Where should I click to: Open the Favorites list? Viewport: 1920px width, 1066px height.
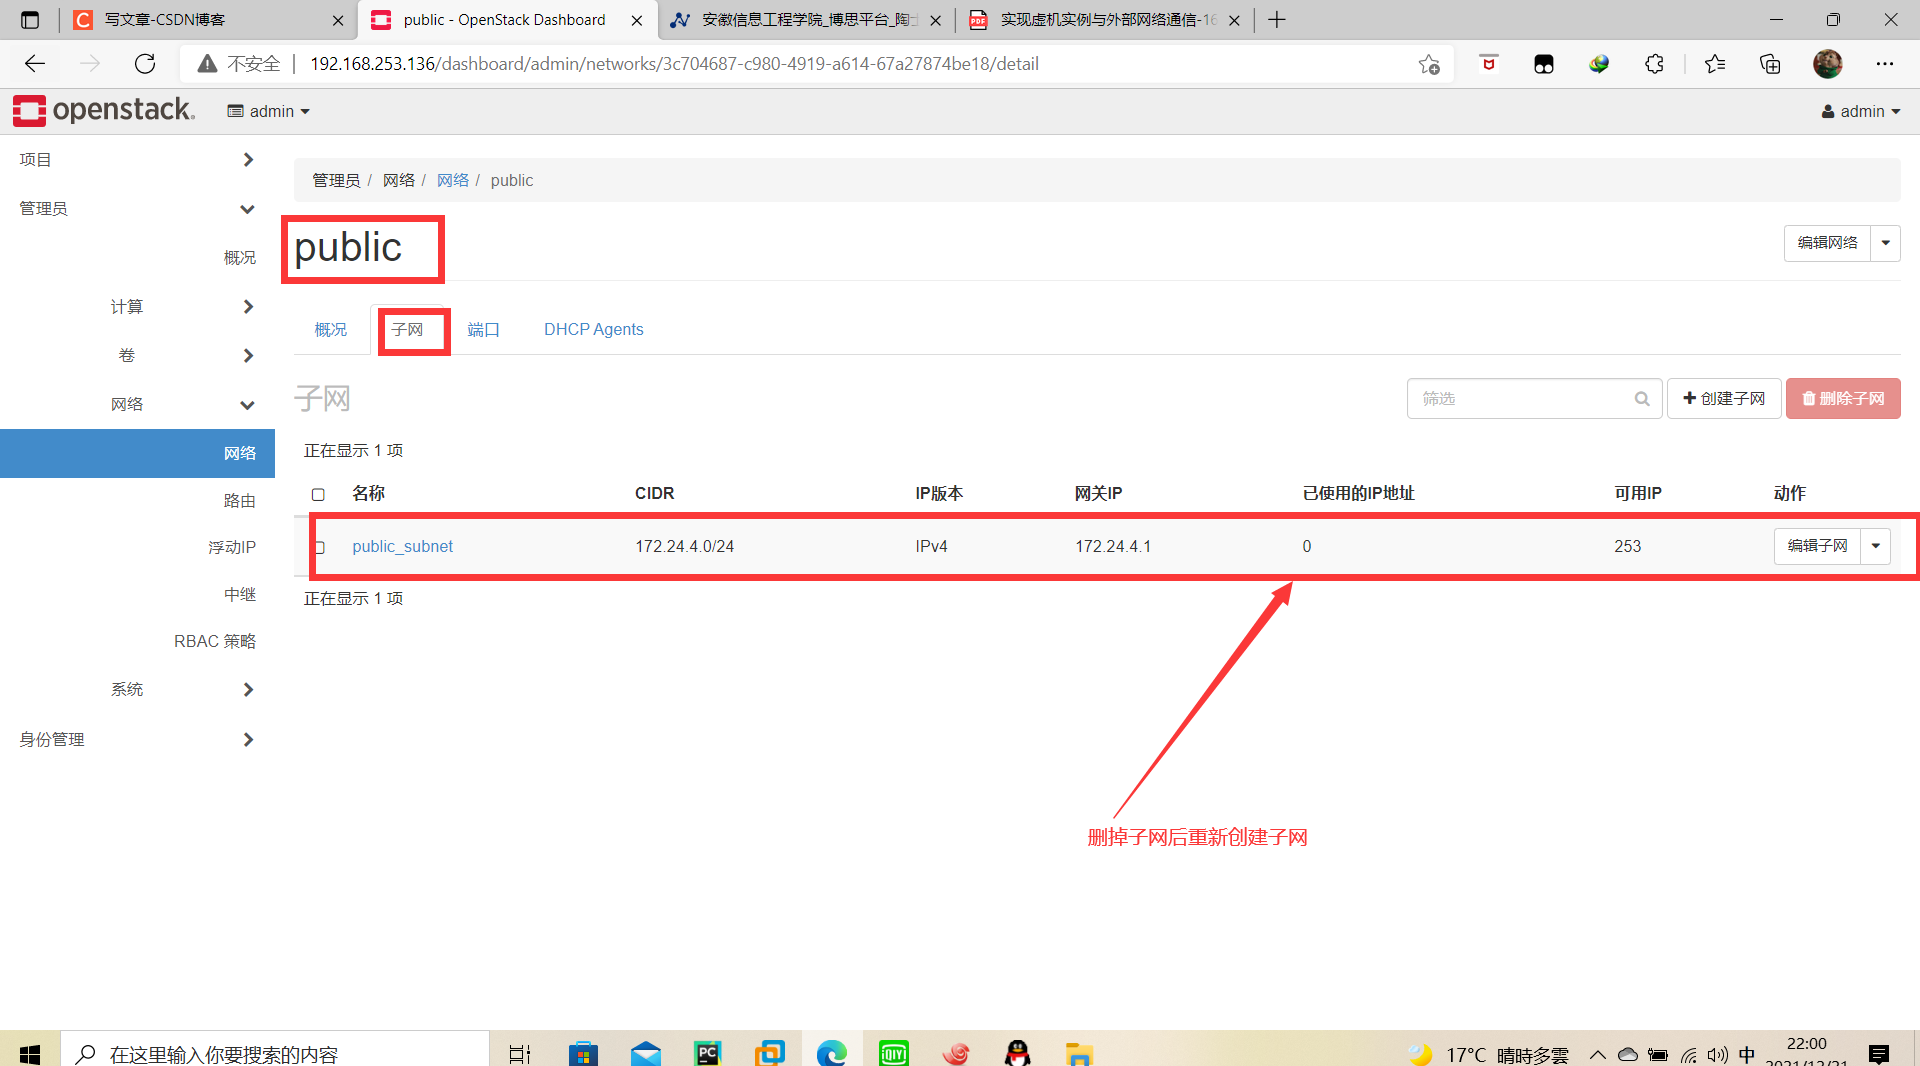[1715, 64]
